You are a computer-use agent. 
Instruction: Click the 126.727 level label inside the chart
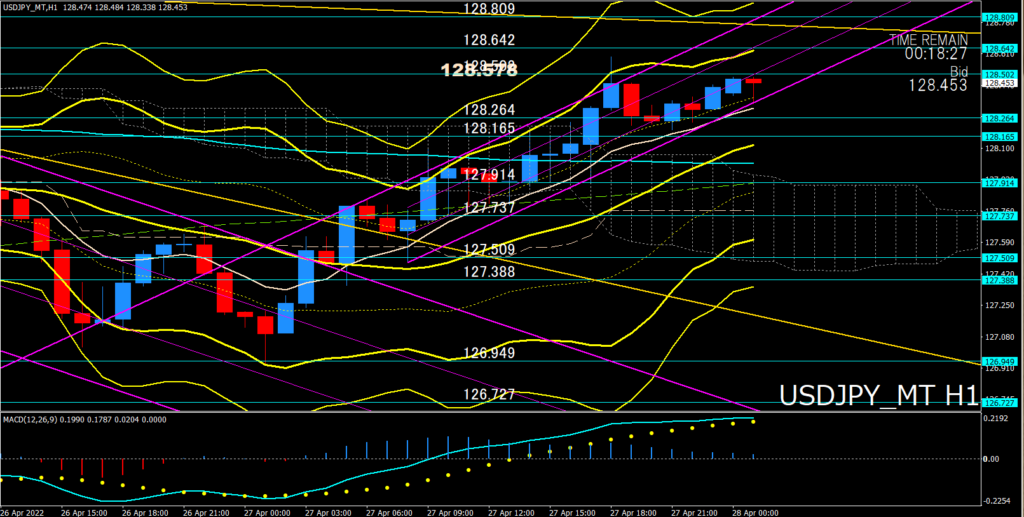489,394
